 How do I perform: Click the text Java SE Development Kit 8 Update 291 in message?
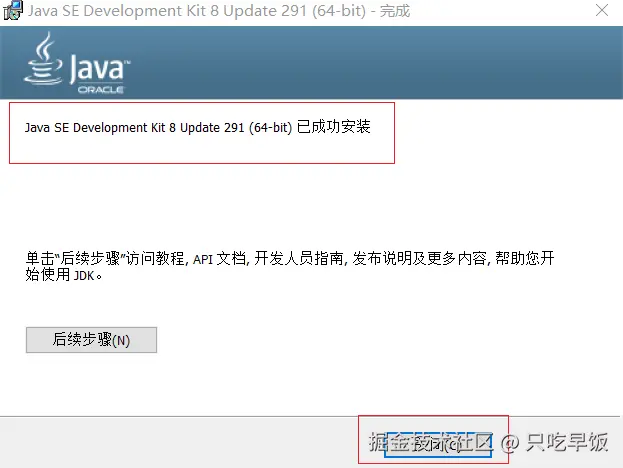pos(135,128)
